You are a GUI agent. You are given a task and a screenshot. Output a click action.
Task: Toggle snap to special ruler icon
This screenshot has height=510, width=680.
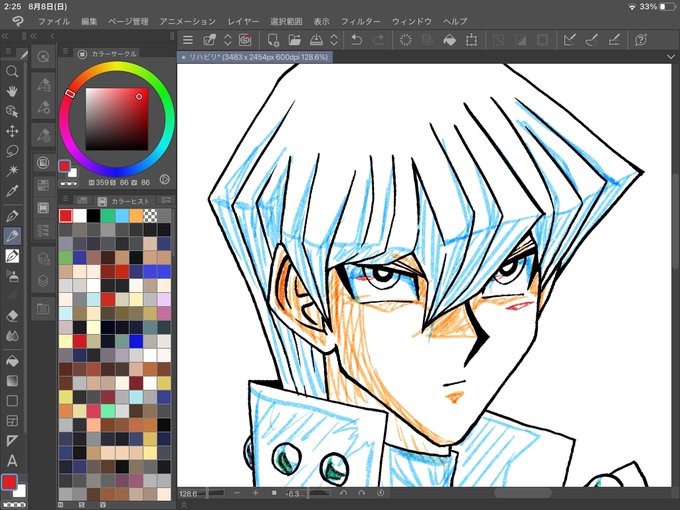[x=592, y=40]
